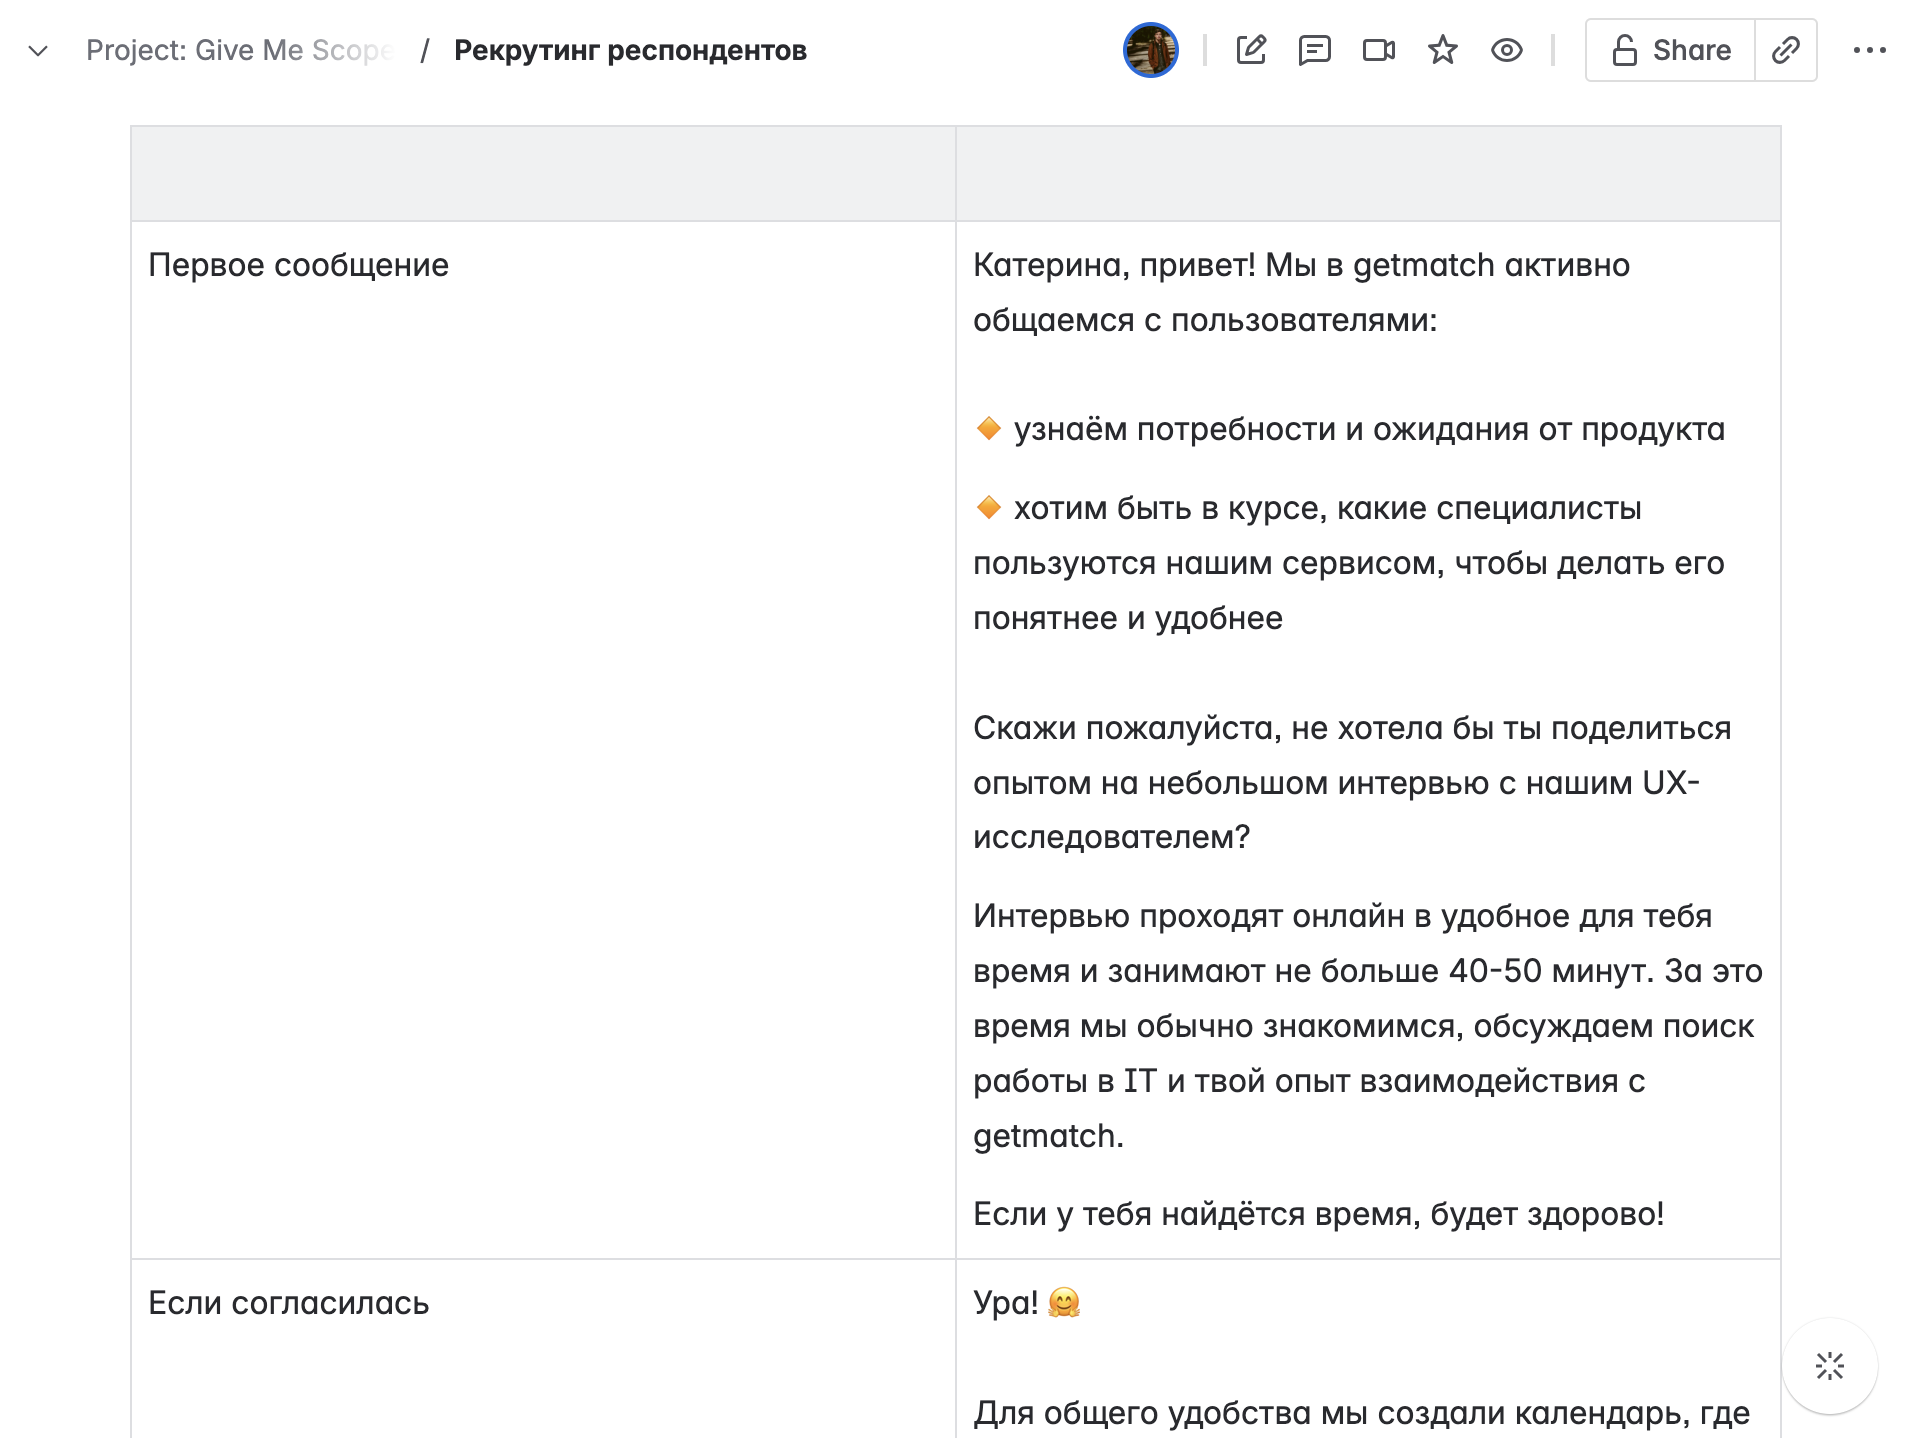Click the empty left header cell
This screenshot has width=1914, height=1438.
pyautogui.click(x=543, y=174)
